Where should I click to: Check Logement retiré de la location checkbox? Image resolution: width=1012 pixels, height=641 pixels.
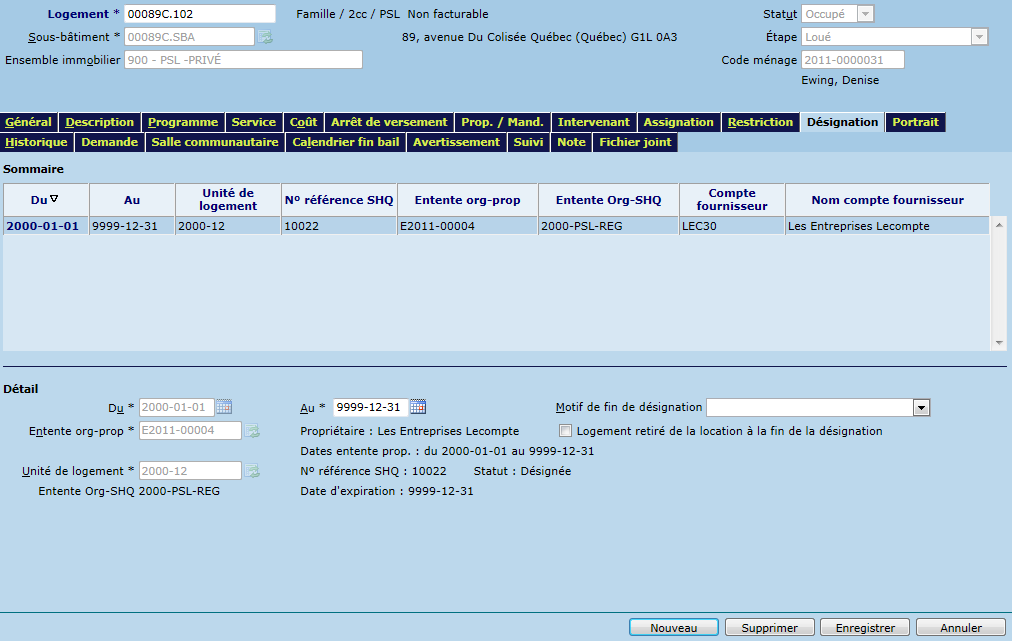pyautogui.click(x=566, y=431)
